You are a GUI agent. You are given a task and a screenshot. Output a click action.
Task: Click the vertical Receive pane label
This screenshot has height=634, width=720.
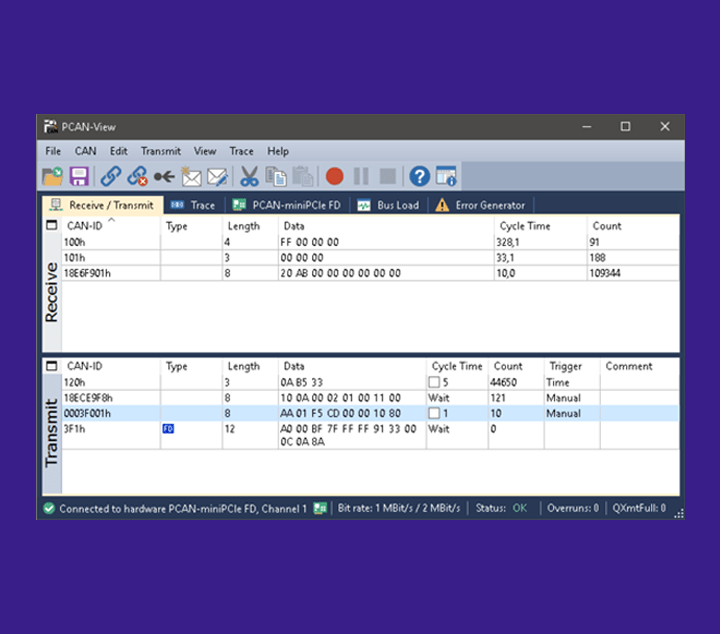click(51, 292)
